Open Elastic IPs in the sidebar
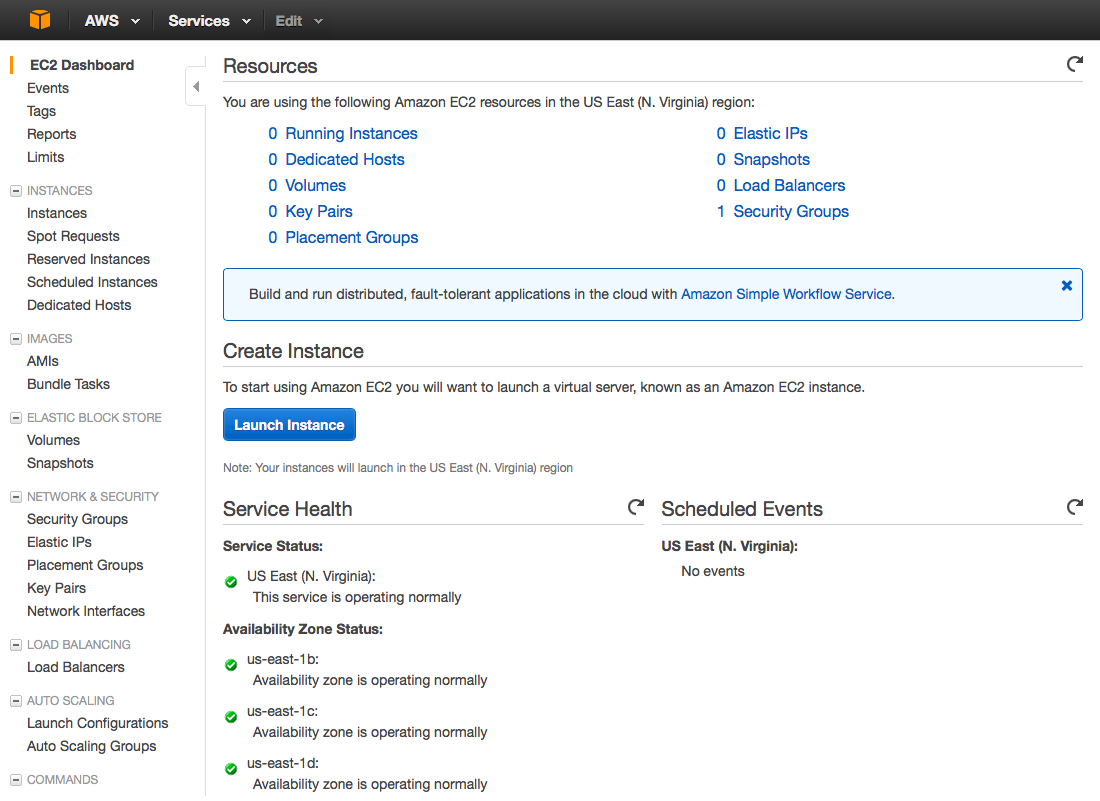Viewport: 1100px width, 801px height. [59, 542]
